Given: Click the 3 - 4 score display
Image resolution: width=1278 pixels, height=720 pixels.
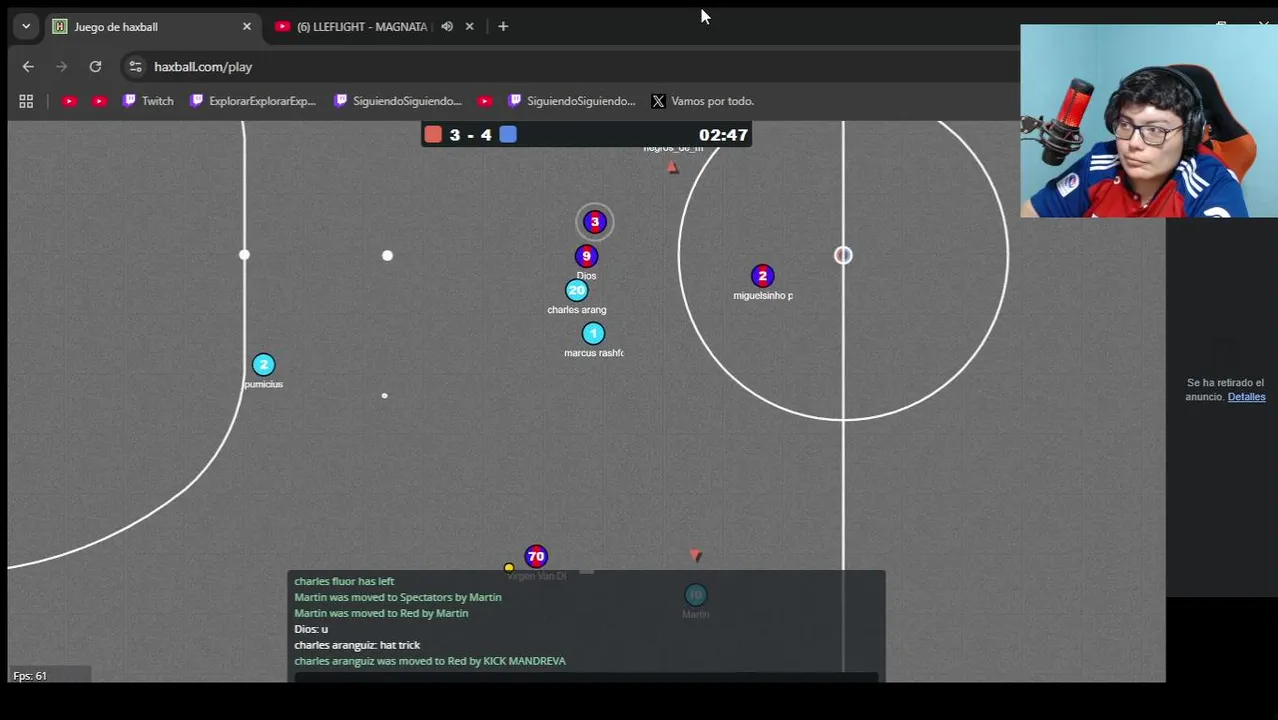Looking at the screenshot, I should pos(470,135).
